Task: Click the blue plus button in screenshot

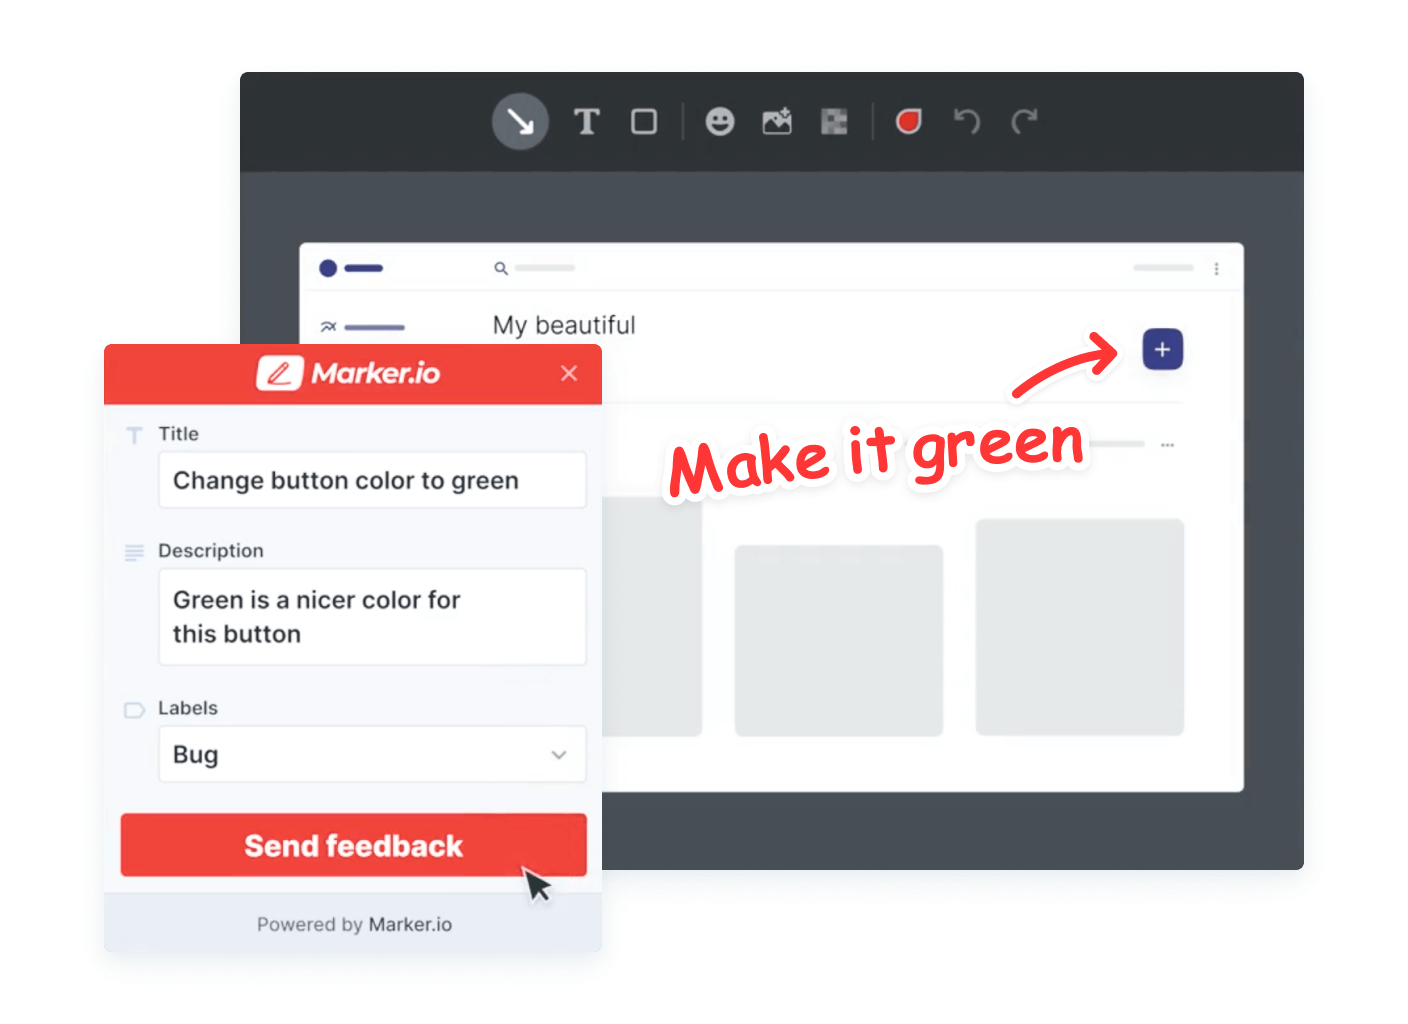Action: point(1163,349)
